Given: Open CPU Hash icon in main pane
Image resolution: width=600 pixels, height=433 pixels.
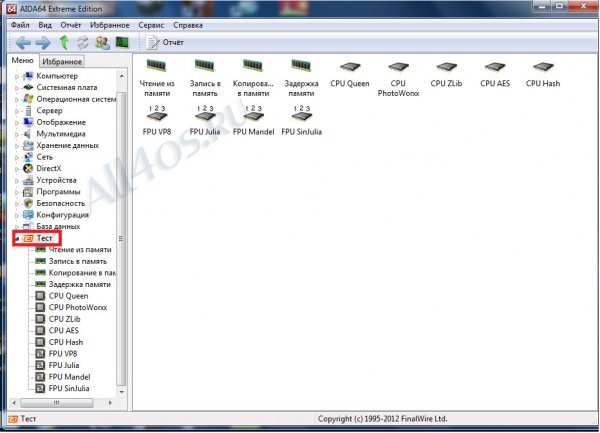Looking at the screenshot, I should tap(543, 74).
